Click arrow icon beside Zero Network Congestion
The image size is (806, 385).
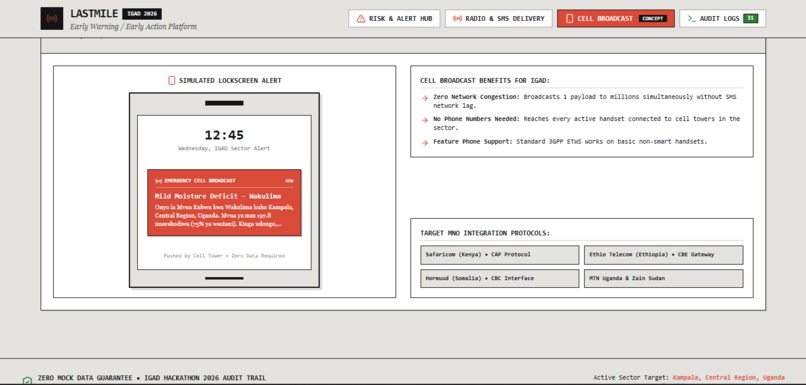425,98
